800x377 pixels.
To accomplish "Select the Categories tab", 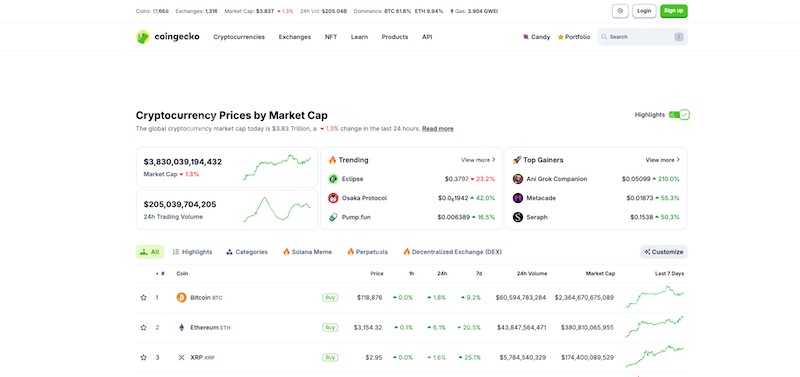I will (x=247, y=252).
